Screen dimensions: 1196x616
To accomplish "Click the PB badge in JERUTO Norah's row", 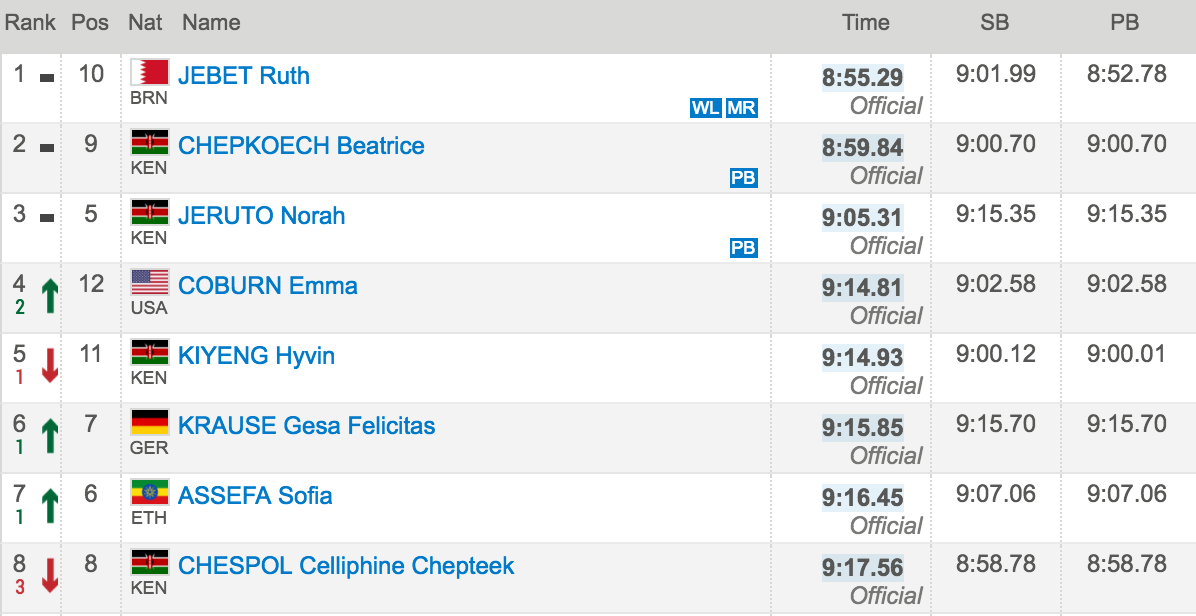I will tap(743, 249).
